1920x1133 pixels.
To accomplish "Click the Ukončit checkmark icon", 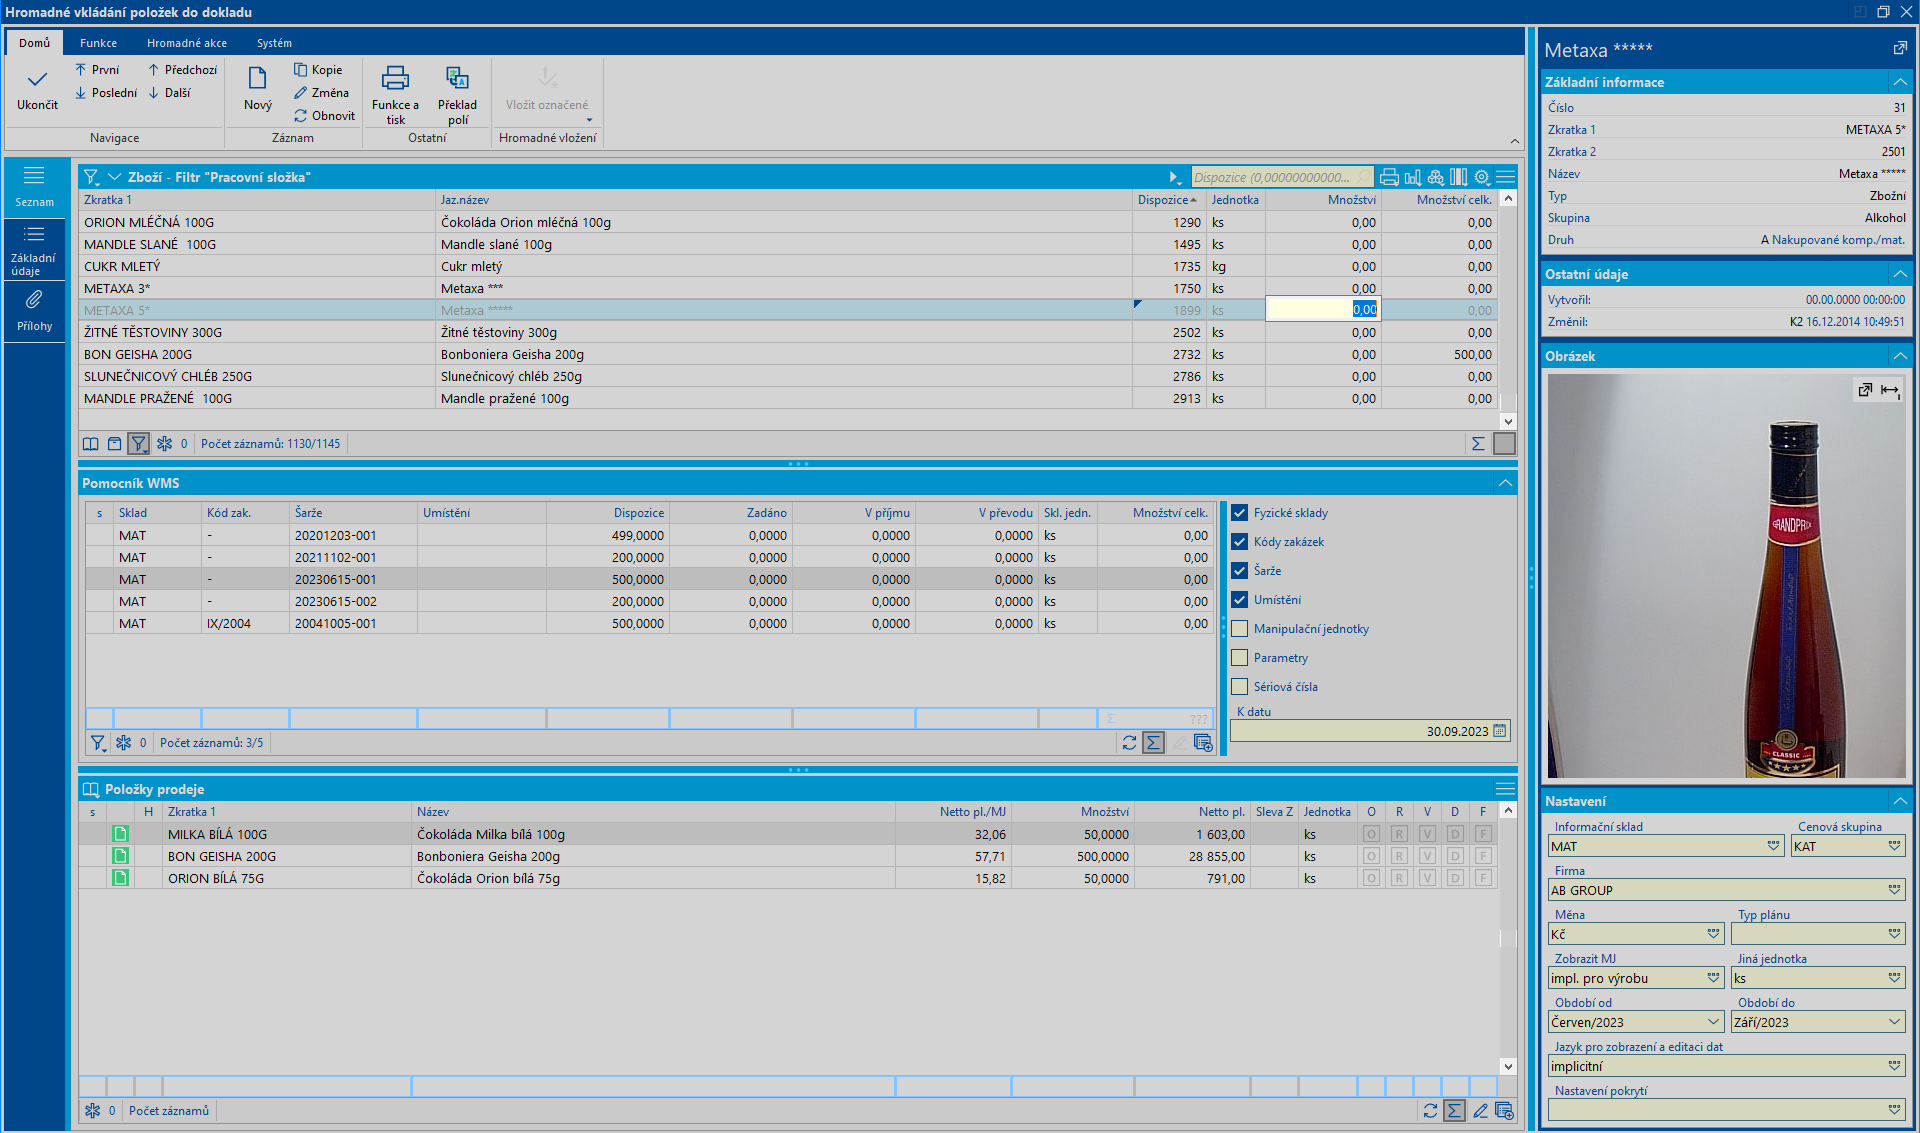I will (x=37, y=80).
